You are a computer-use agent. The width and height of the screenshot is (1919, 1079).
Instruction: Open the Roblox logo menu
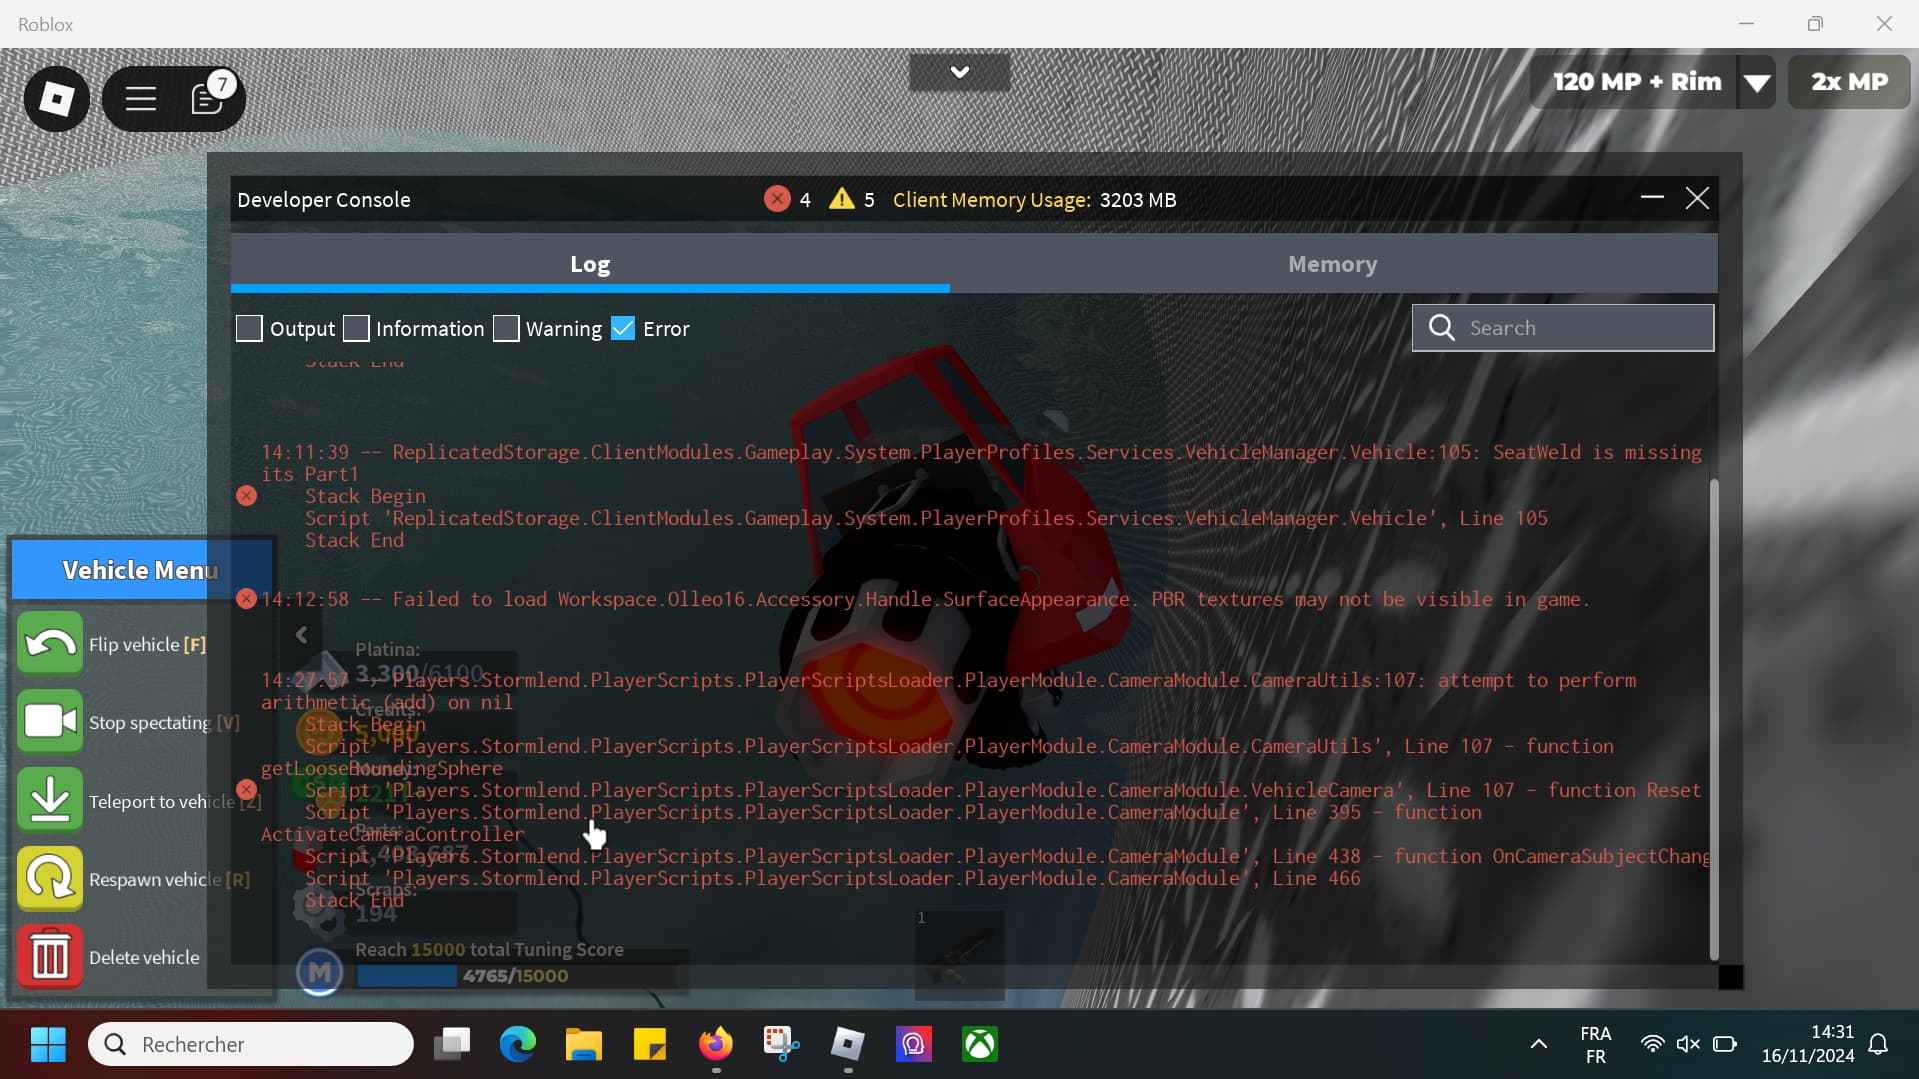(56, 98)
